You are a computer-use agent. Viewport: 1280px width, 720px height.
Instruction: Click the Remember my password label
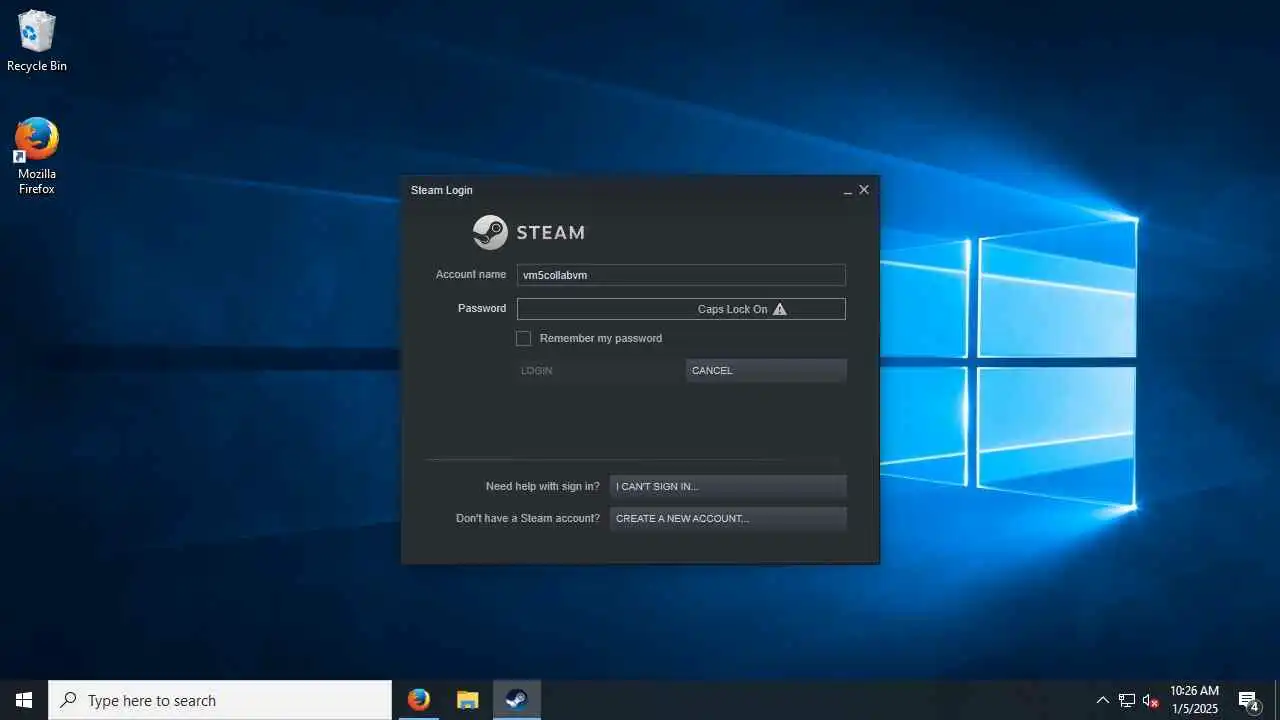coord(601,338)
